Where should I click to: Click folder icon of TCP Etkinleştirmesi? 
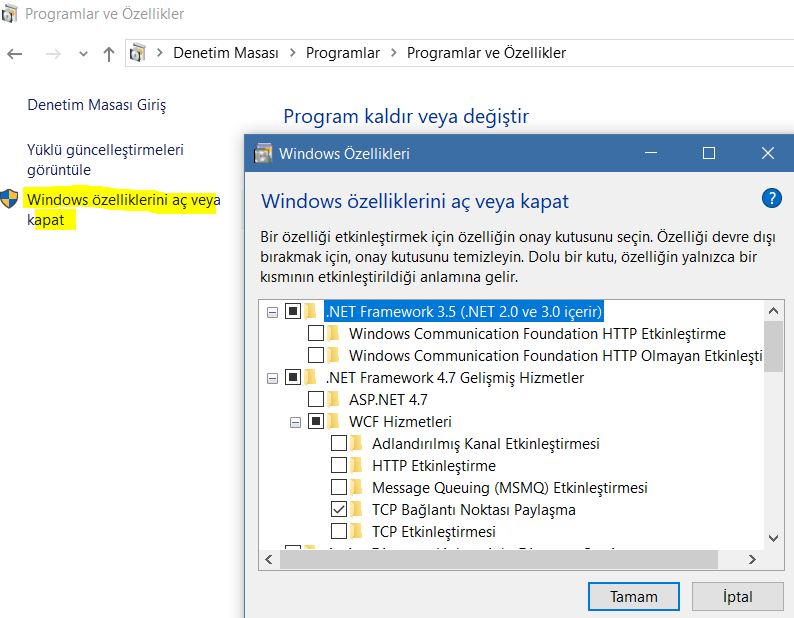pyautogui.click(x=356, y=531)
